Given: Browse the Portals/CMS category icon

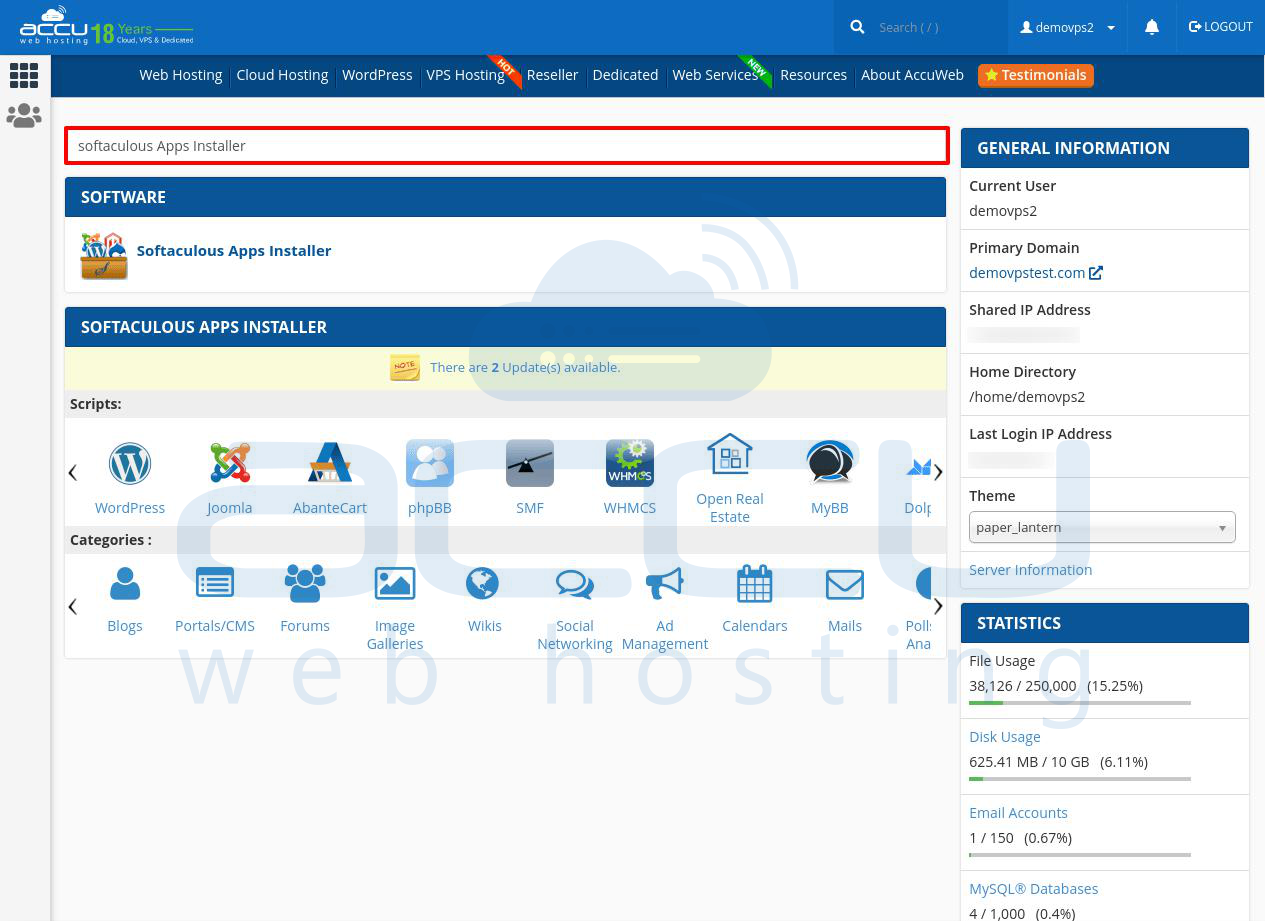Looking at the screenshot, I should [215, 584].
